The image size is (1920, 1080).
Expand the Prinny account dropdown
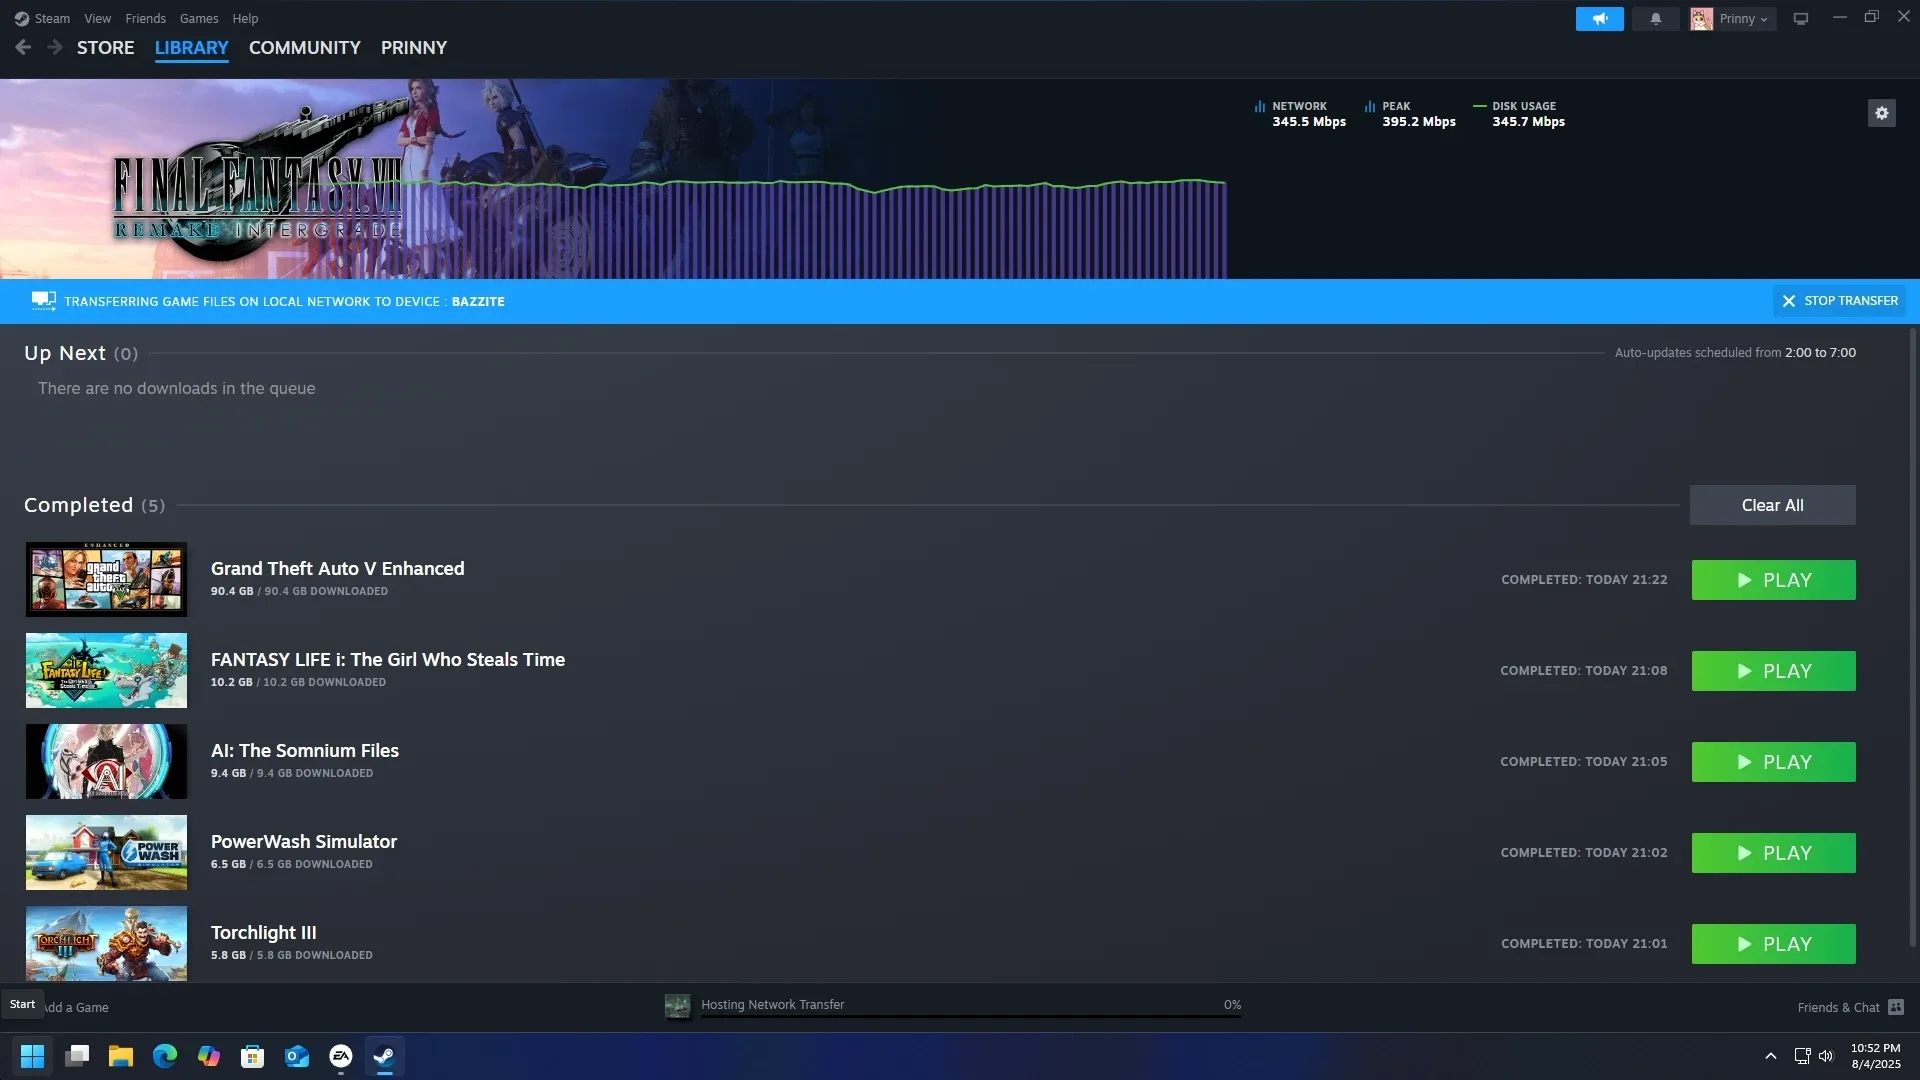pos(1733,19)
